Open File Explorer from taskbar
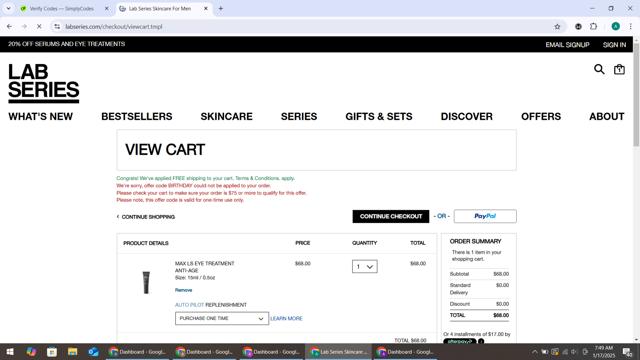Screen dimensions: 640x360 [x=73, y=352]
